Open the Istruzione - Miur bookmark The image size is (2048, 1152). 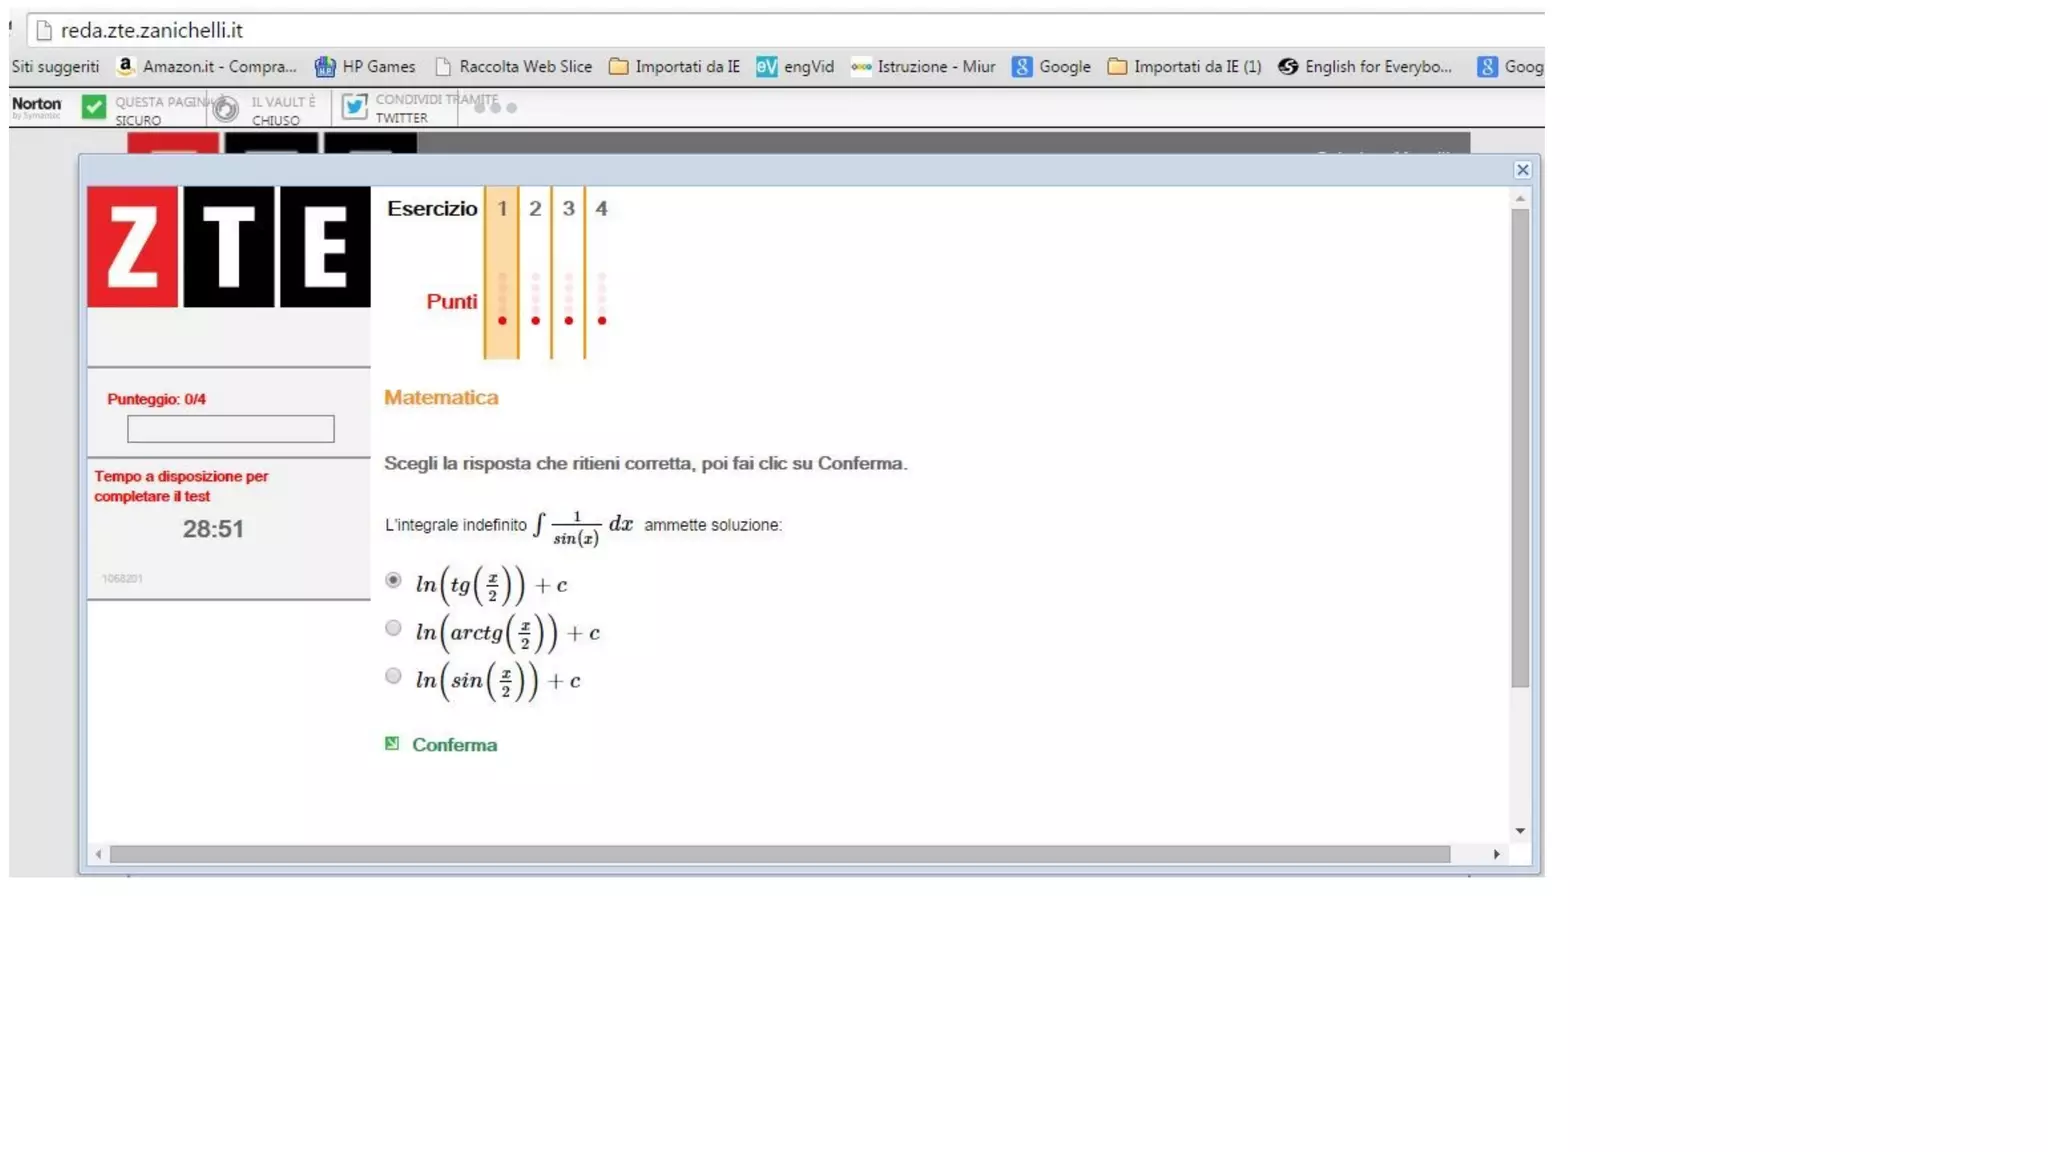pyautogui.click(x=923, y=66)
